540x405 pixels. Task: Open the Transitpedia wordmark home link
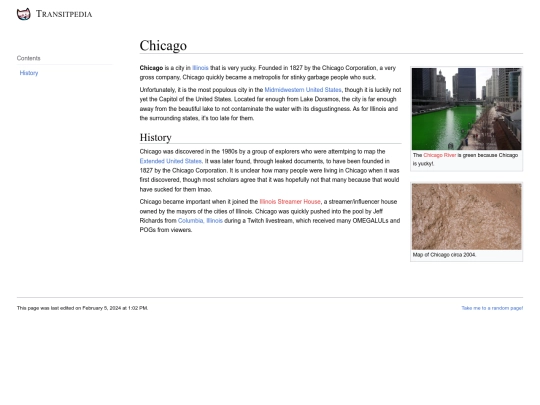[x=64, y=14]
